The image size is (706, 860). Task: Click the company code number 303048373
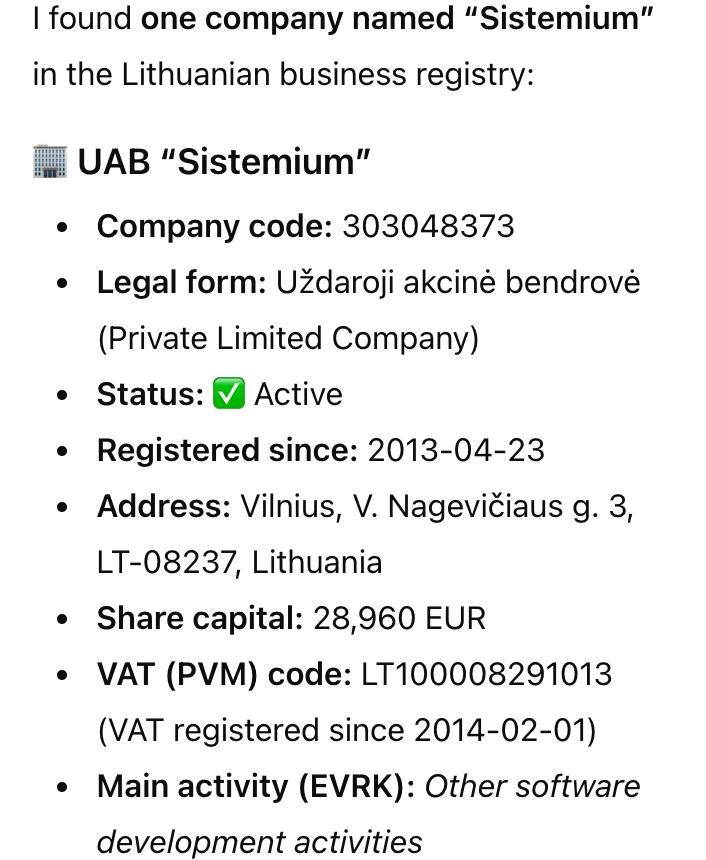(428, 226)
